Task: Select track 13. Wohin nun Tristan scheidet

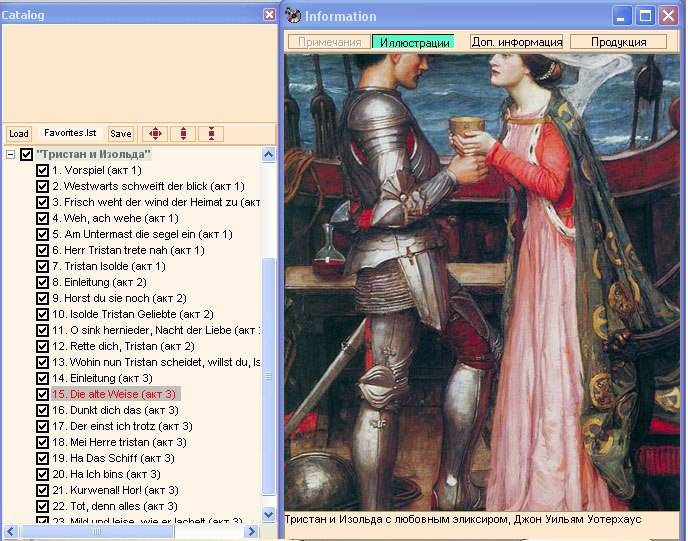Action: pos(156,362)
